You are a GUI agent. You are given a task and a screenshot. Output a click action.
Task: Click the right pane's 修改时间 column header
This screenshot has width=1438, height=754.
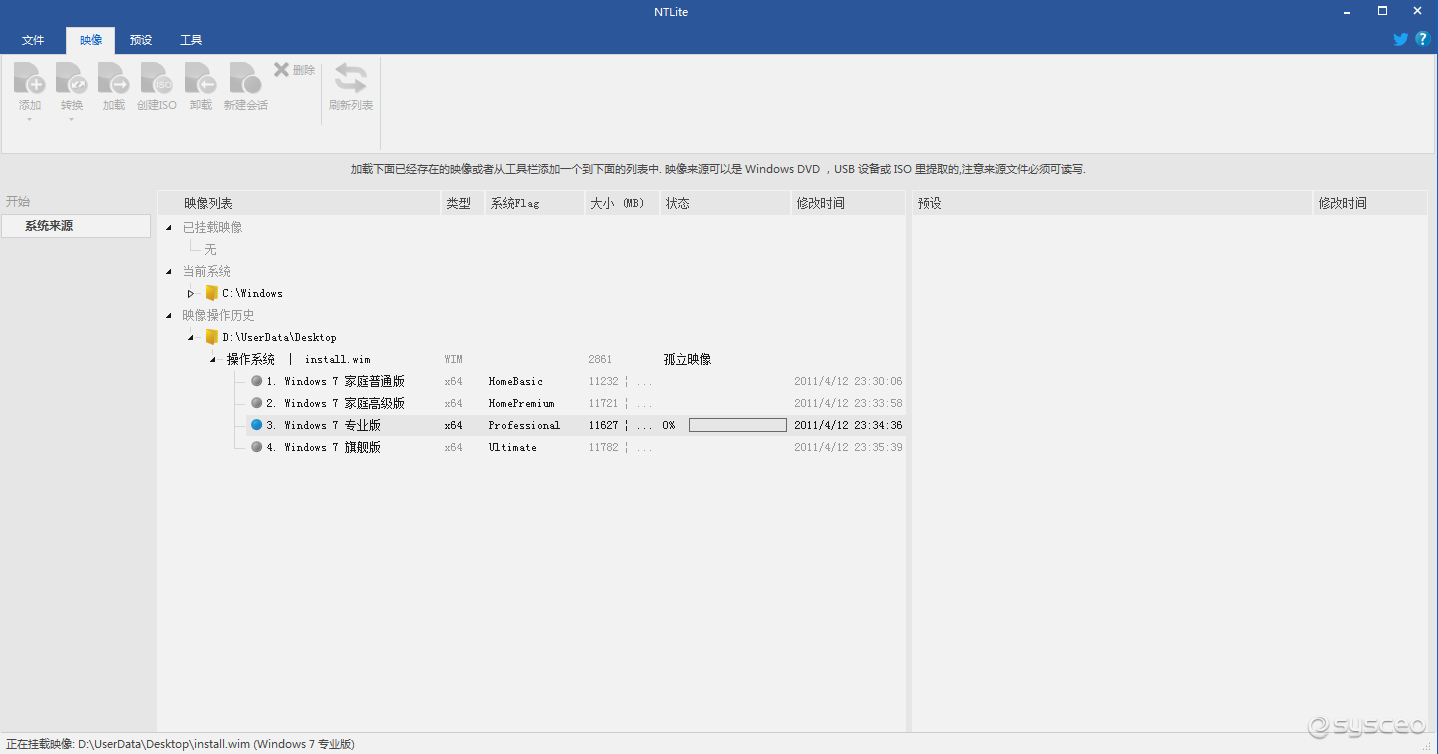[1370, 203]
